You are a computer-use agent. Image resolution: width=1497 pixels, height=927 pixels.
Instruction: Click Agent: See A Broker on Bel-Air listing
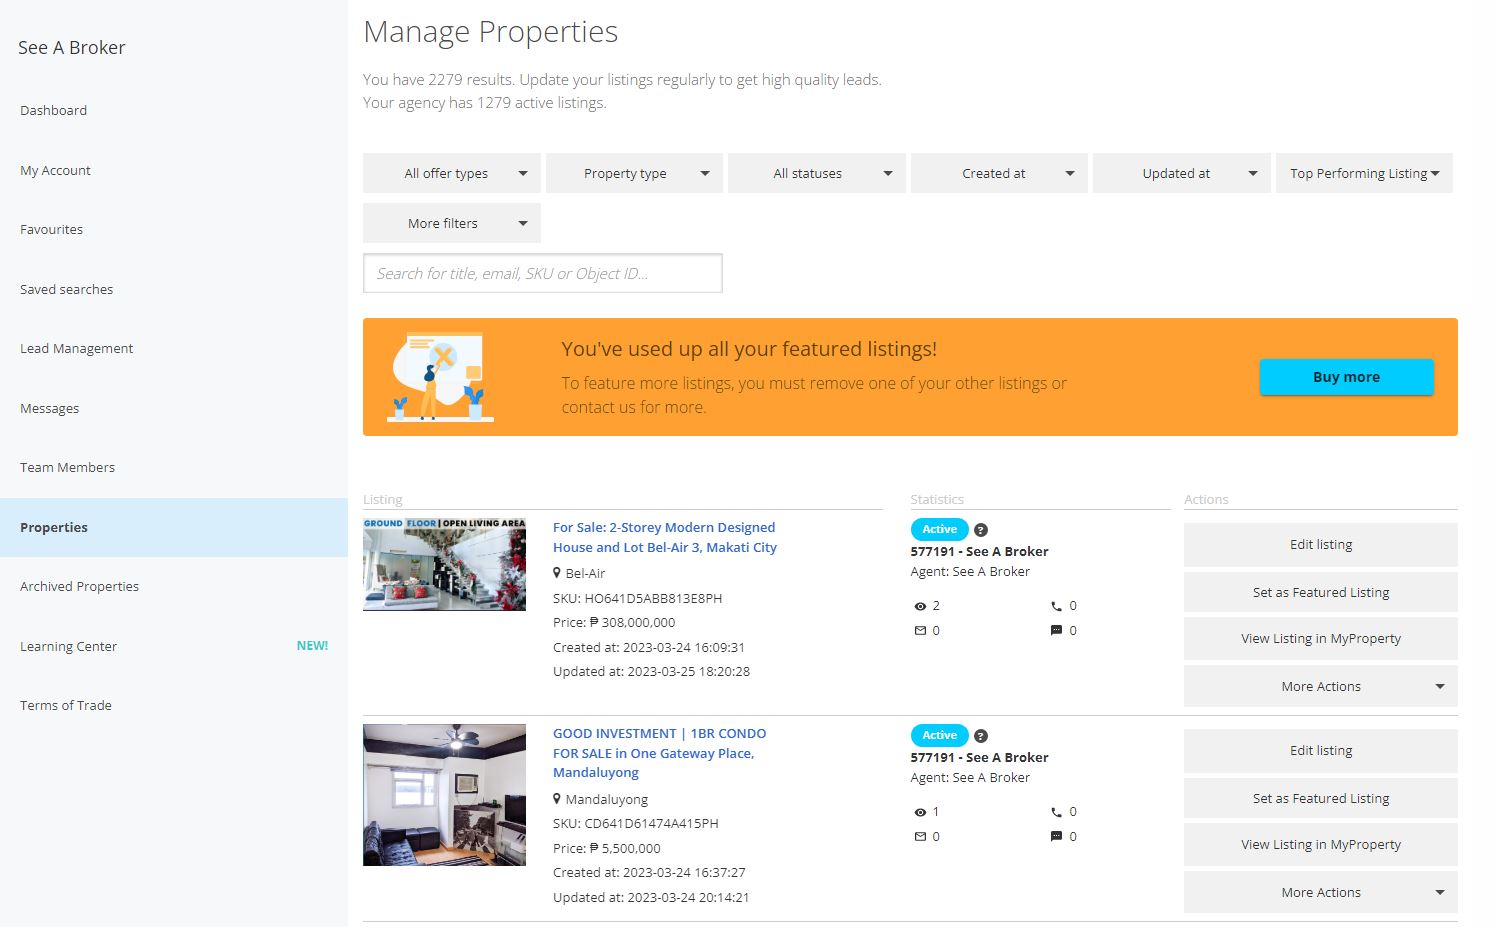(x=970, y=572)
